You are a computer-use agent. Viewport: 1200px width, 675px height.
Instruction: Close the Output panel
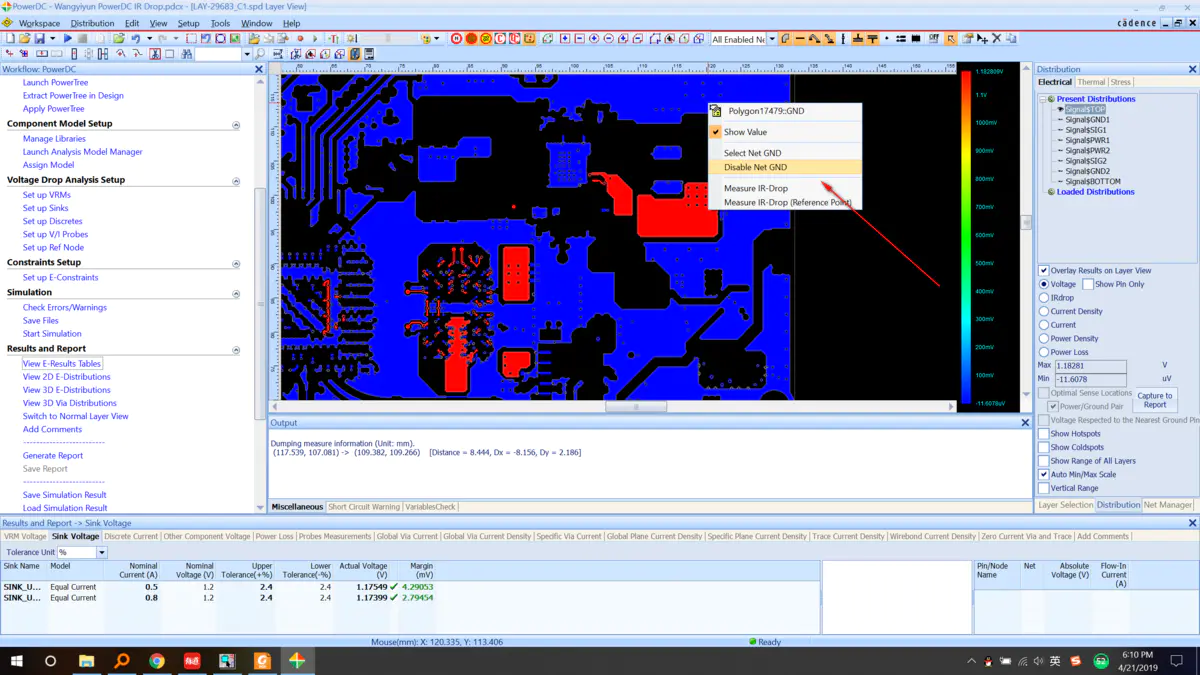pyautogui.click(x=1025, y=423)
